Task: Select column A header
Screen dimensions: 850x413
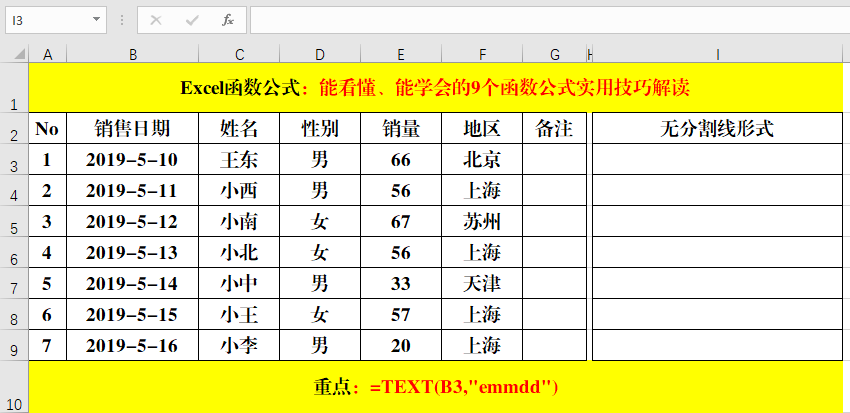Action: point(48,54)
